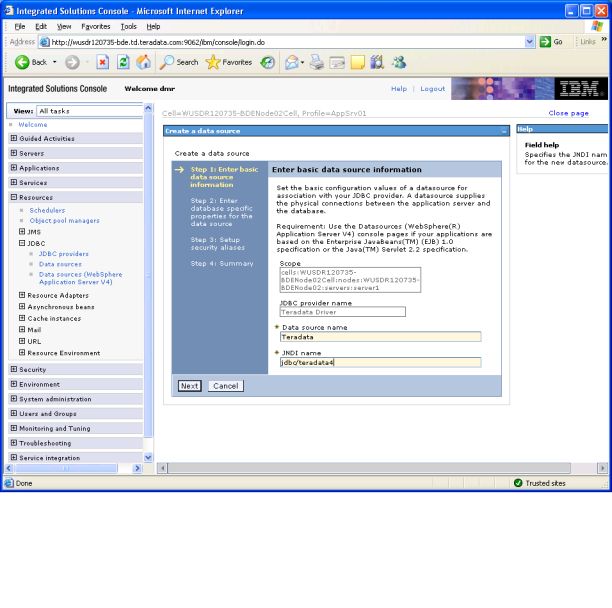Open Search from the toolbar
Viewport: 612px width, 608px height.
pyautogui.click(x=179, y=62)
